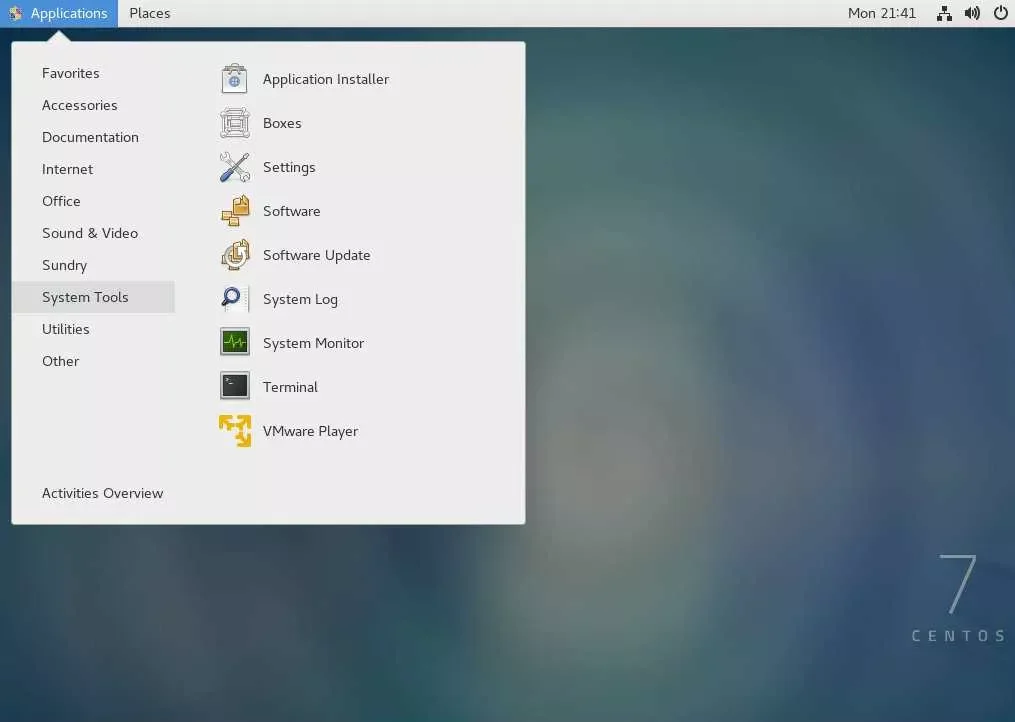The image size is (1015, 722).
Task: Select Sound & Video category
Action: (90, 233)
